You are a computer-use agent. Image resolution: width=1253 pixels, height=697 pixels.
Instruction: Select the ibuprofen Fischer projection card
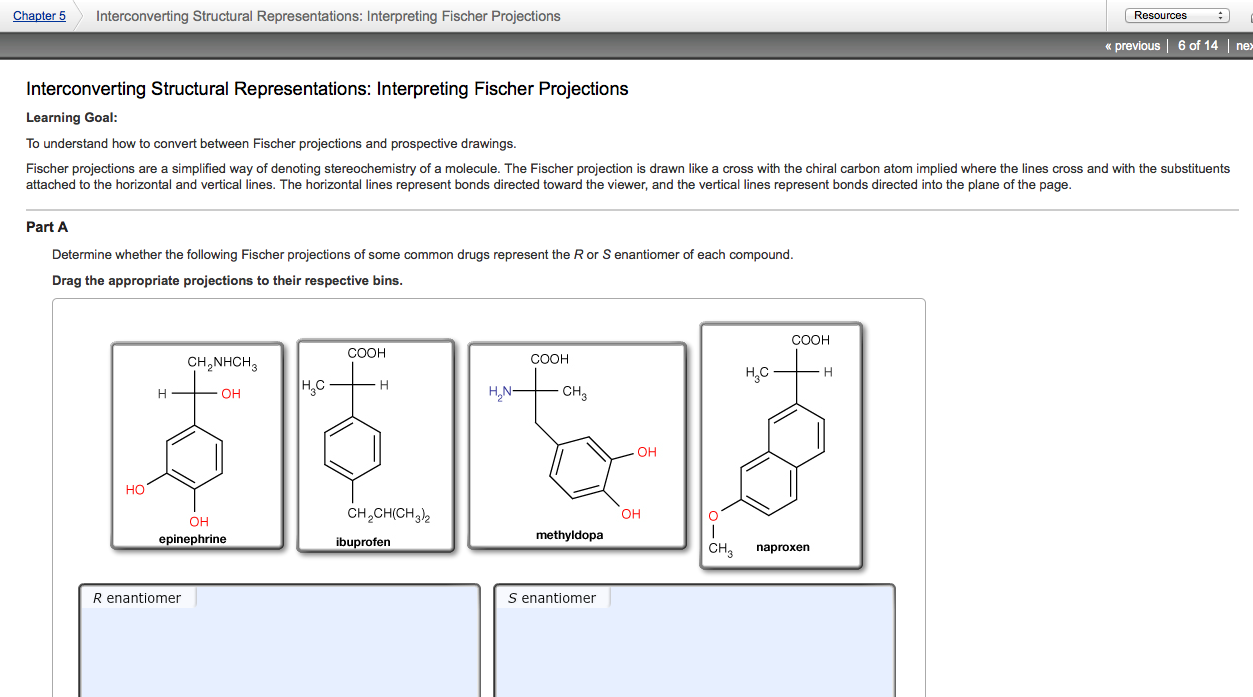point(375,445)
